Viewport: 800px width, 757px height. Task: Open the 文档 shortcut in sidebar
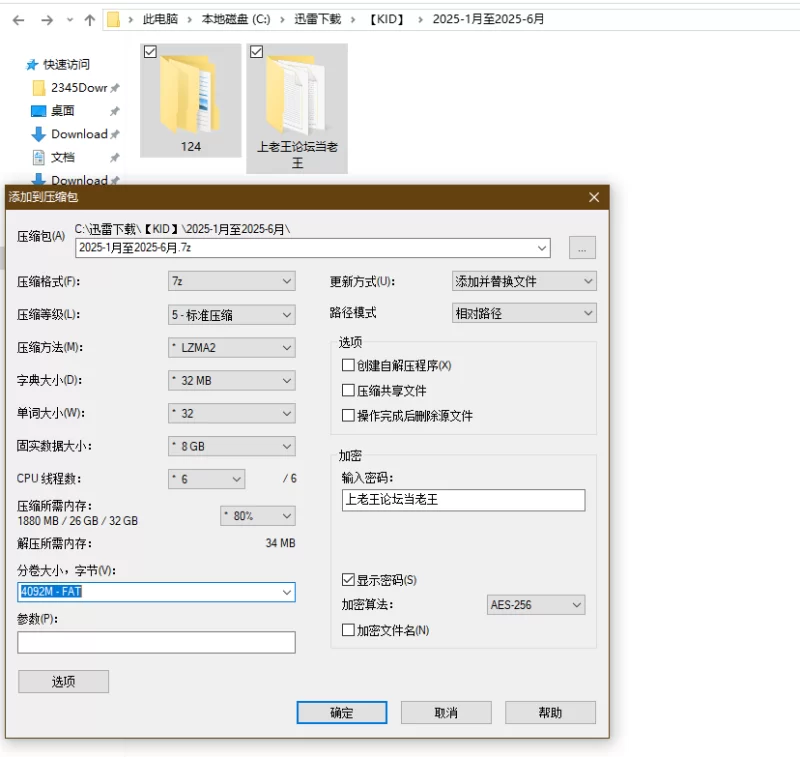pos(62,157)
